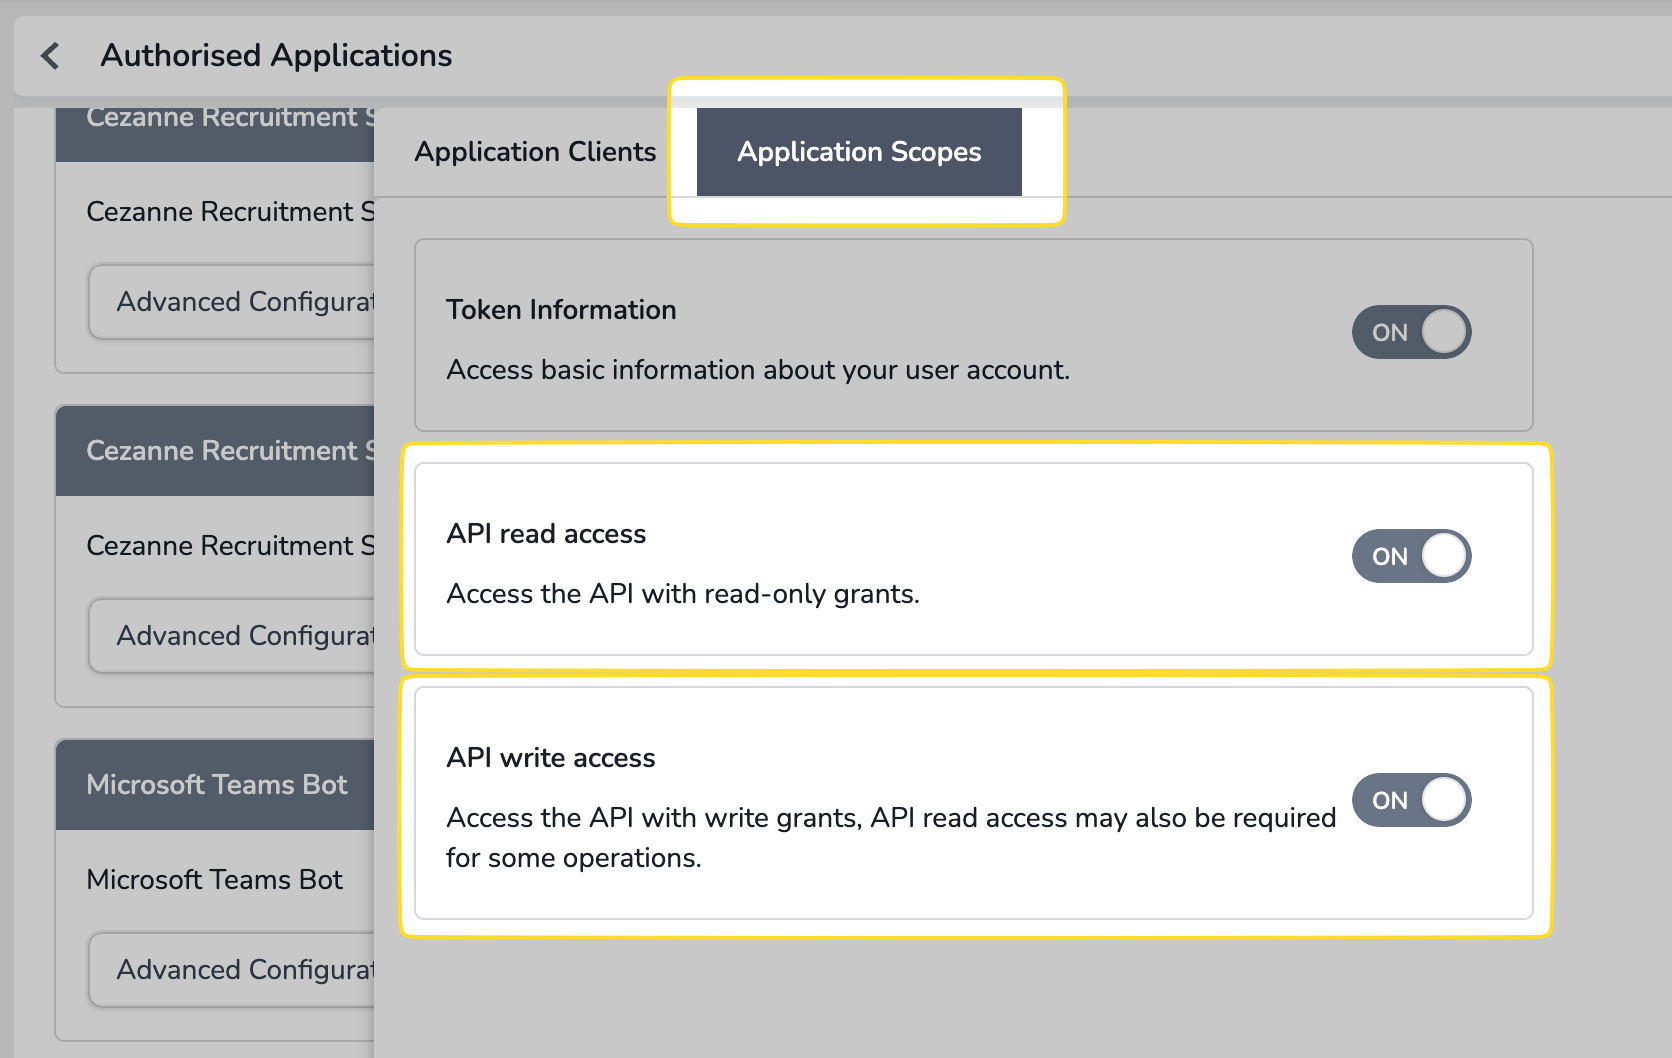Screen dimensions: 1672x1058
Task: Switch to the Application Clients tab
Action: click(x=535, y=152)
